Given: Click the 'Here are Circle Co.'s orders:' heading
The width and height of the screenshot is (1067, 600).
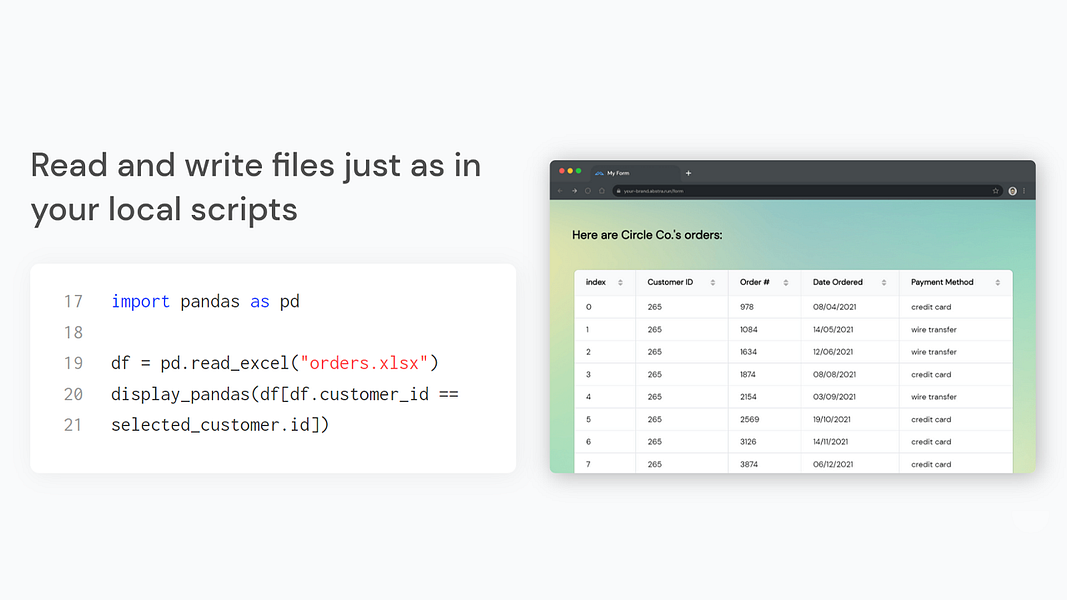Looking at the screenshot, I should tap(647, 235).
